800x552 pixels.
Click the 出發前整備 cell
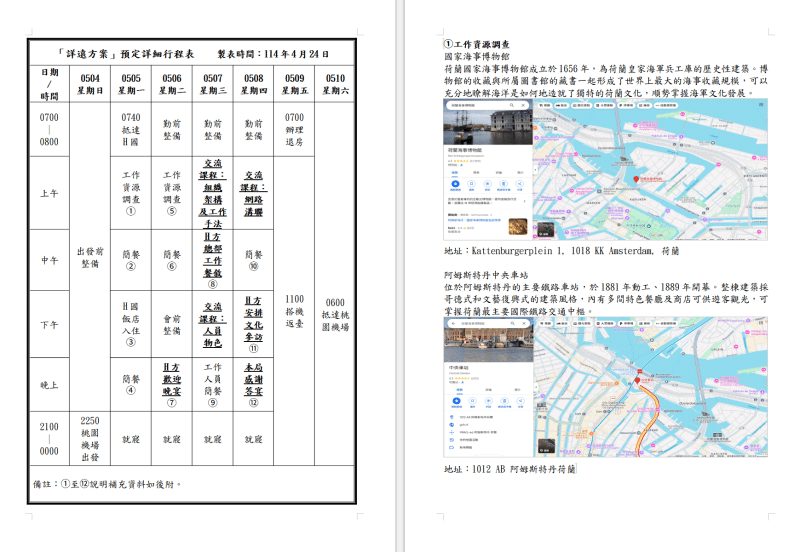coord(90,257)
